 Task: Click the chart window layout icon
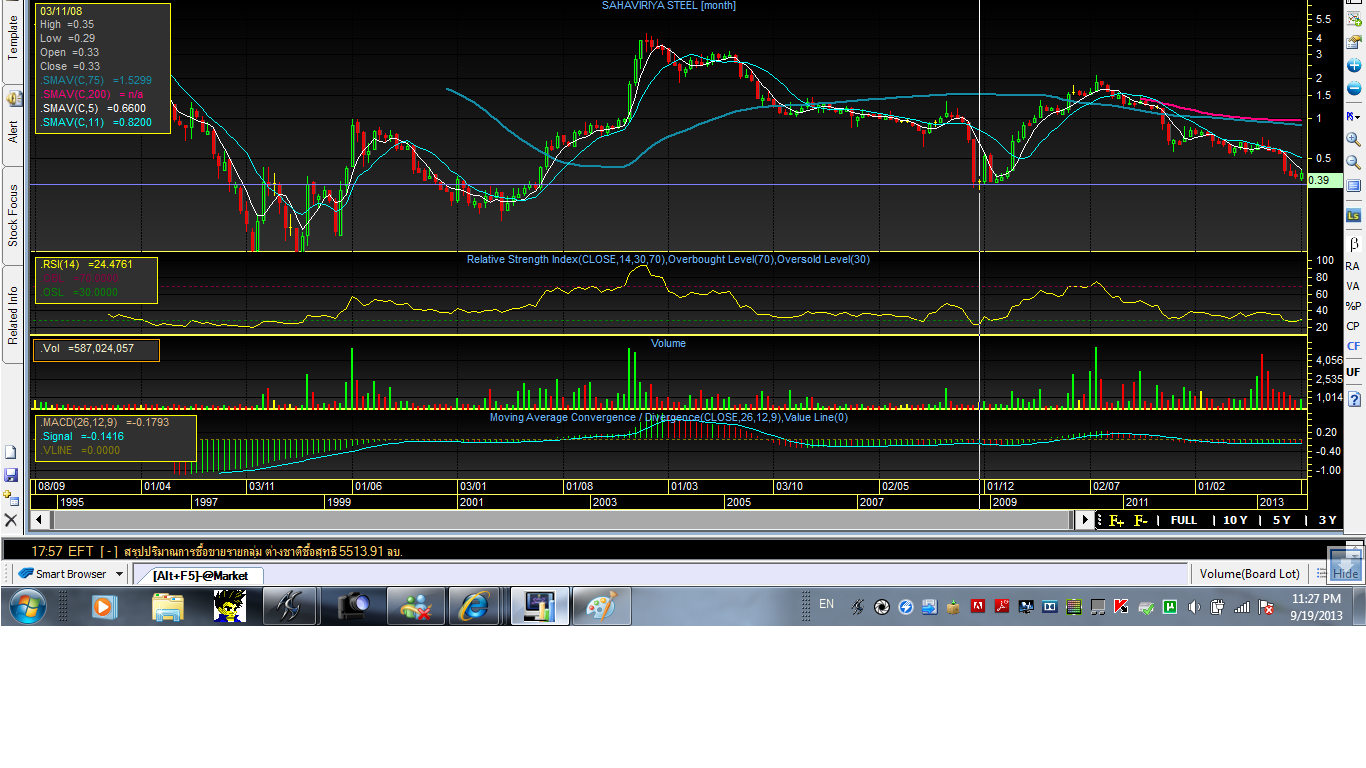(x=1354, y=186)
